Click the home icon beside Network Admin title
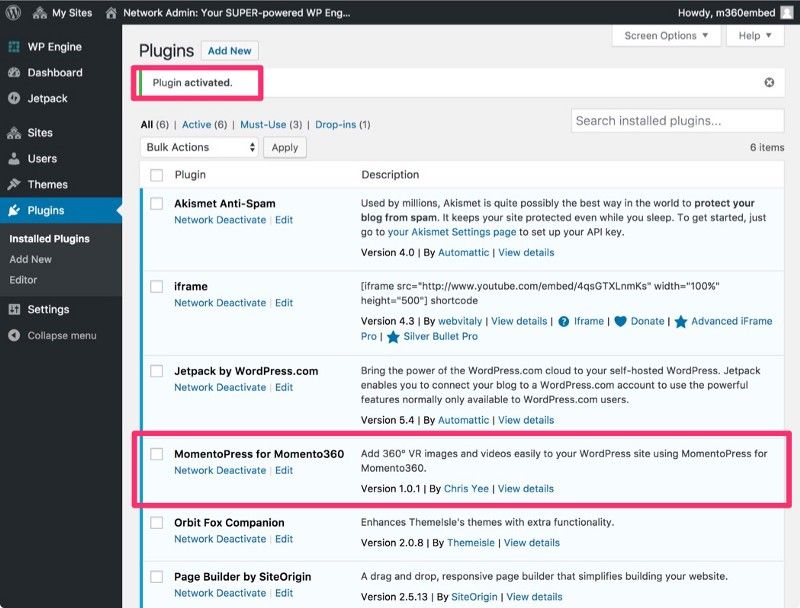This screenshot has height=608, width=800. pos(111,13)
